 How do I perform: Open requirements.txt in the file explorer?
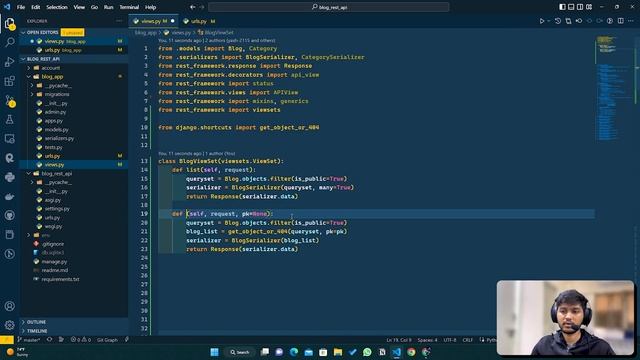[x=60, y=279]
